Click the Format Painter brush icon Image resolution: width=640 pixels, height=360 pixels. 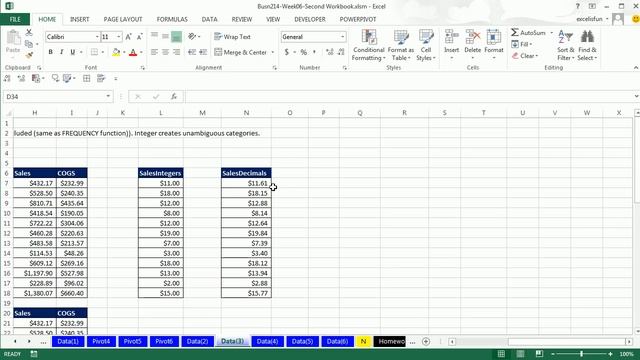point(29,55)
